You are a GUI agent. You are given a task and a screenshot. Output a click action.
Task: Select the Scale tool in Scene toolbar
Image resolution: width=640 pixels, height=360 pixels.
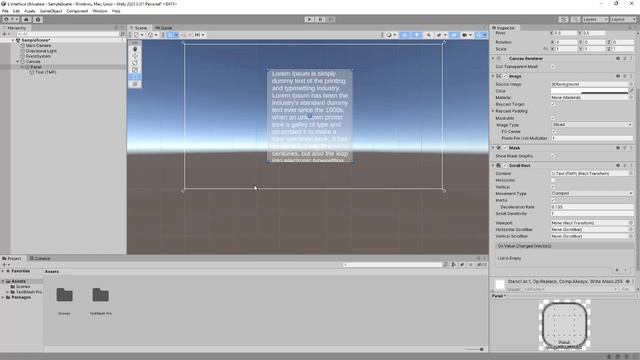pos(135,70)
